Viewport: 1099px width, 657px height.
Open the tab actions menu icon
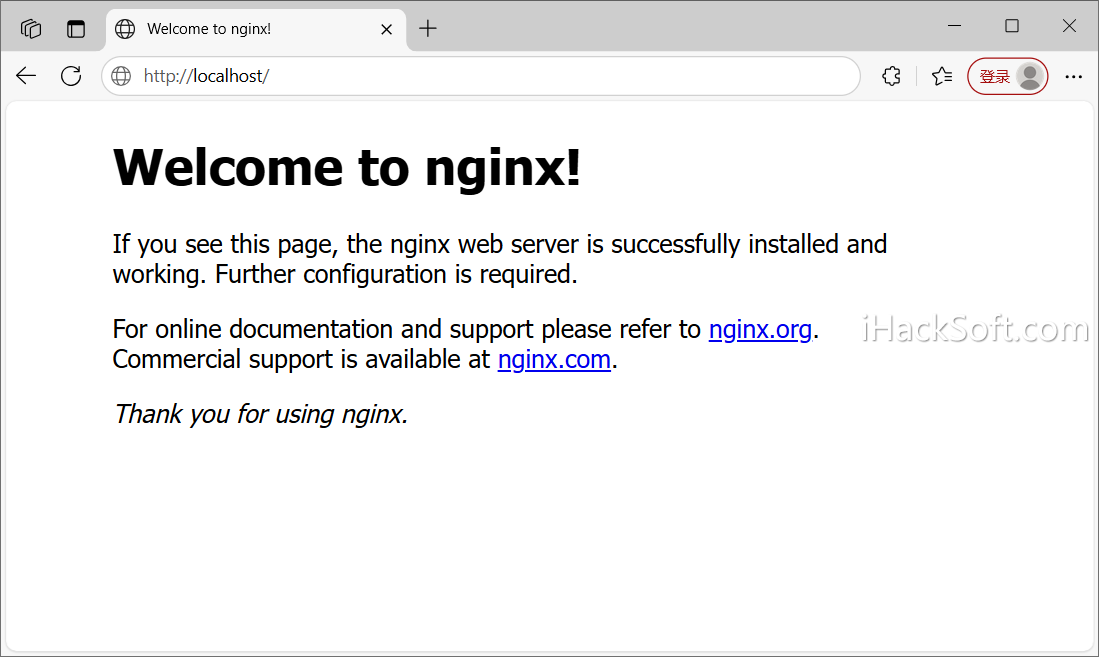tap(76, 29)
